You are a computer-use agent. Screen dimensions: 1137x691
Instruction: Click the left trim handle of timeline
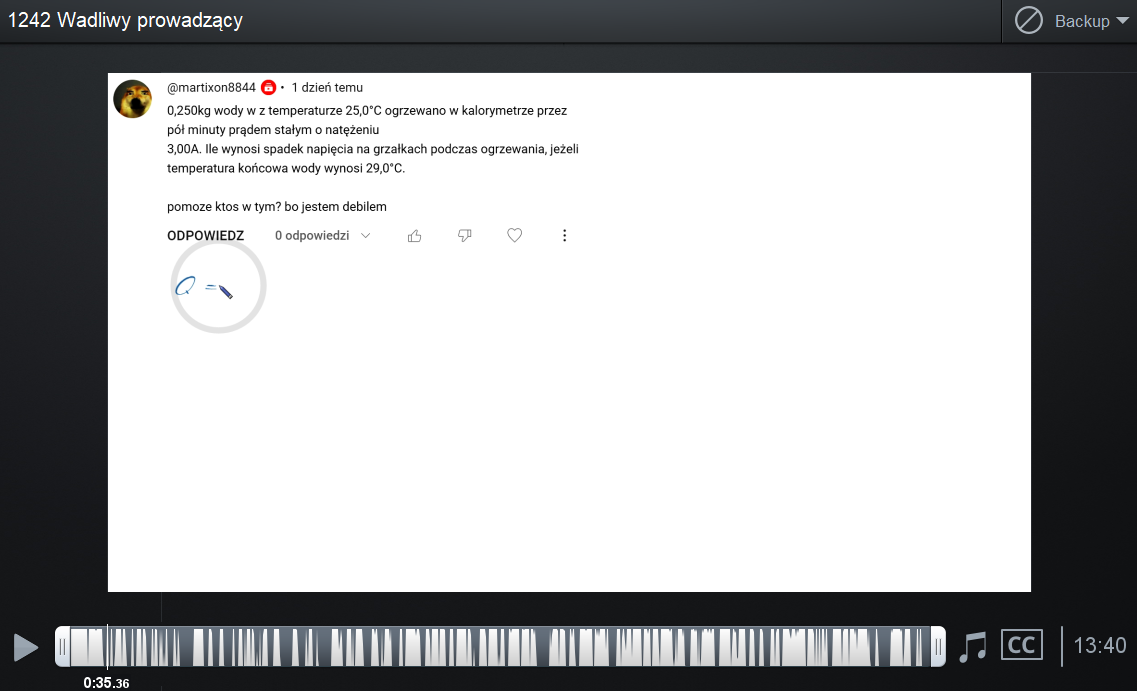pyautogui.click(x=62, y=647)
